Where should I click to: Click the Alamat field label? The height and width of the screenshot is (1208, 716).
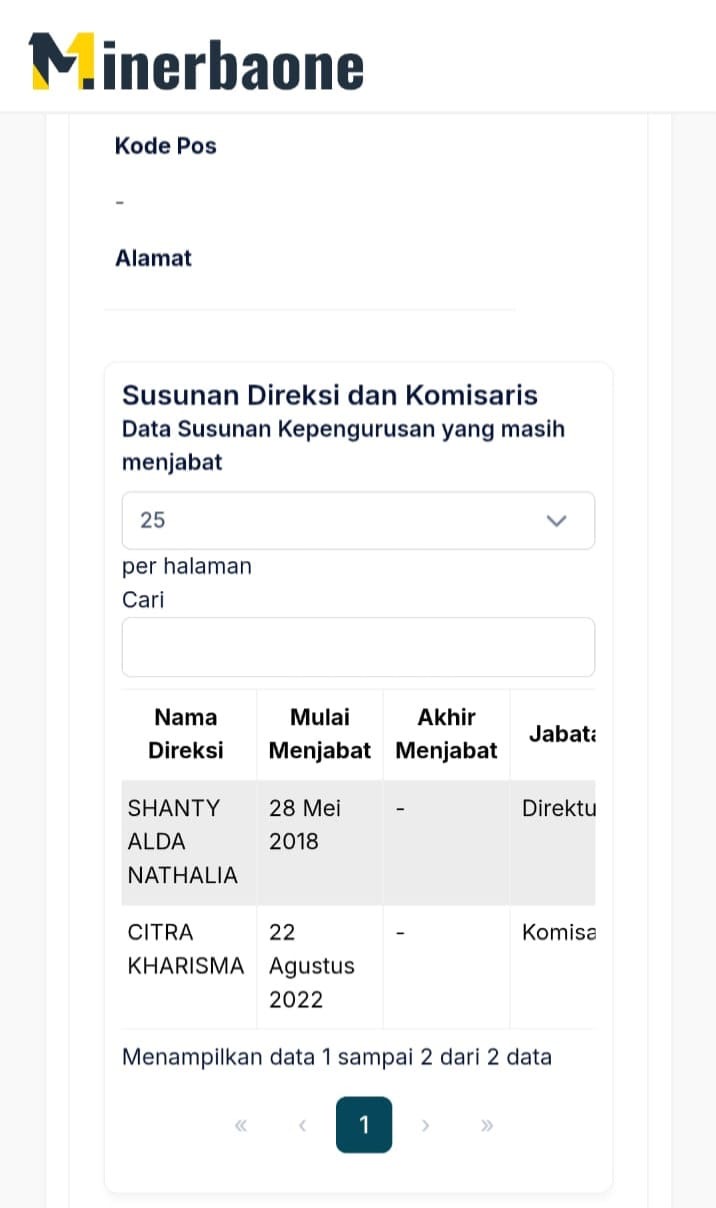(x=153, y=258)
